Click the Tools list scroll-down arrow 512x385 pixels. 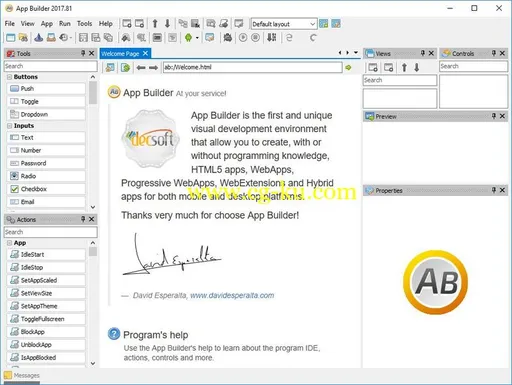[x=93, y=207]
